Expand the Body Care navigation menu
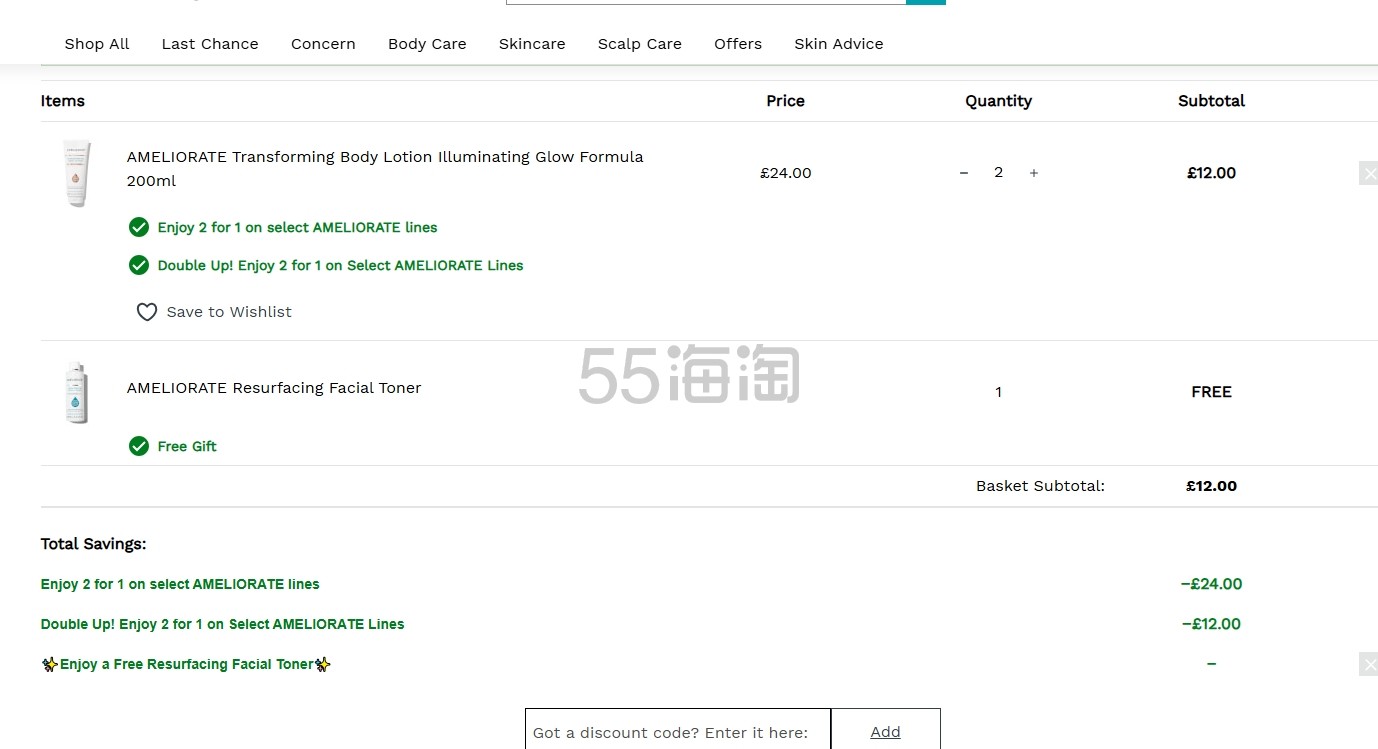This screenshot has height=749, width=1378. tap(427, 44)
